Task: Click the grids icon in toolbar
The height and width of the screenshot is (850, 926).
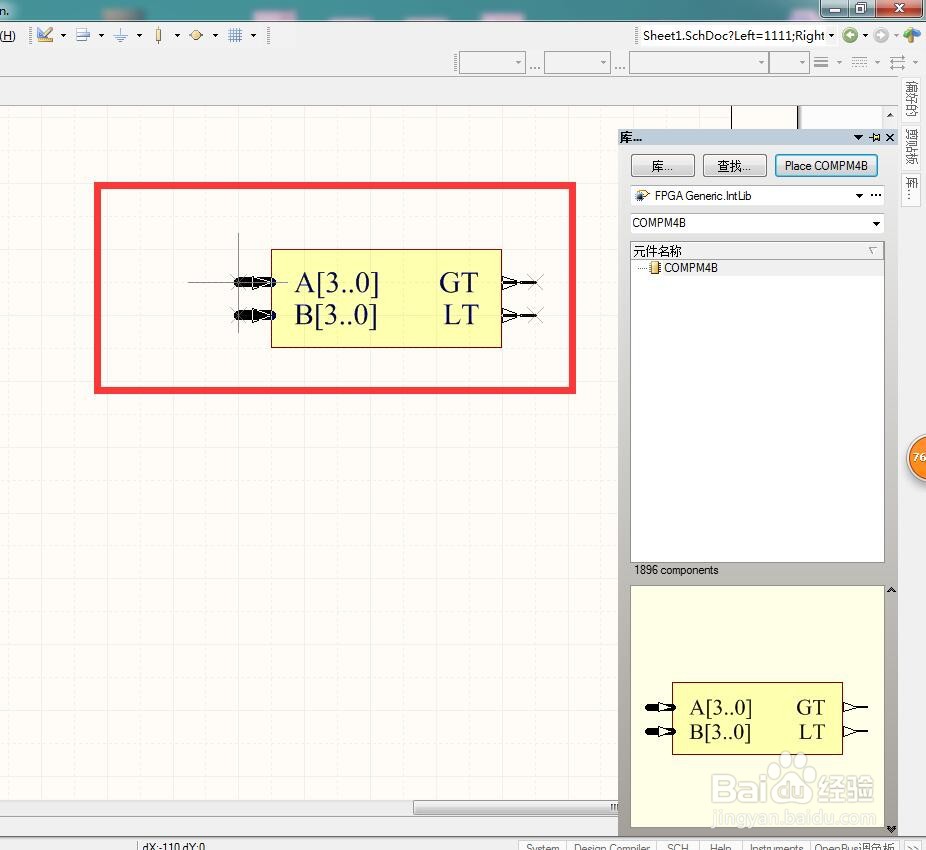Action: pyautogui.click(x=235, y=35)
